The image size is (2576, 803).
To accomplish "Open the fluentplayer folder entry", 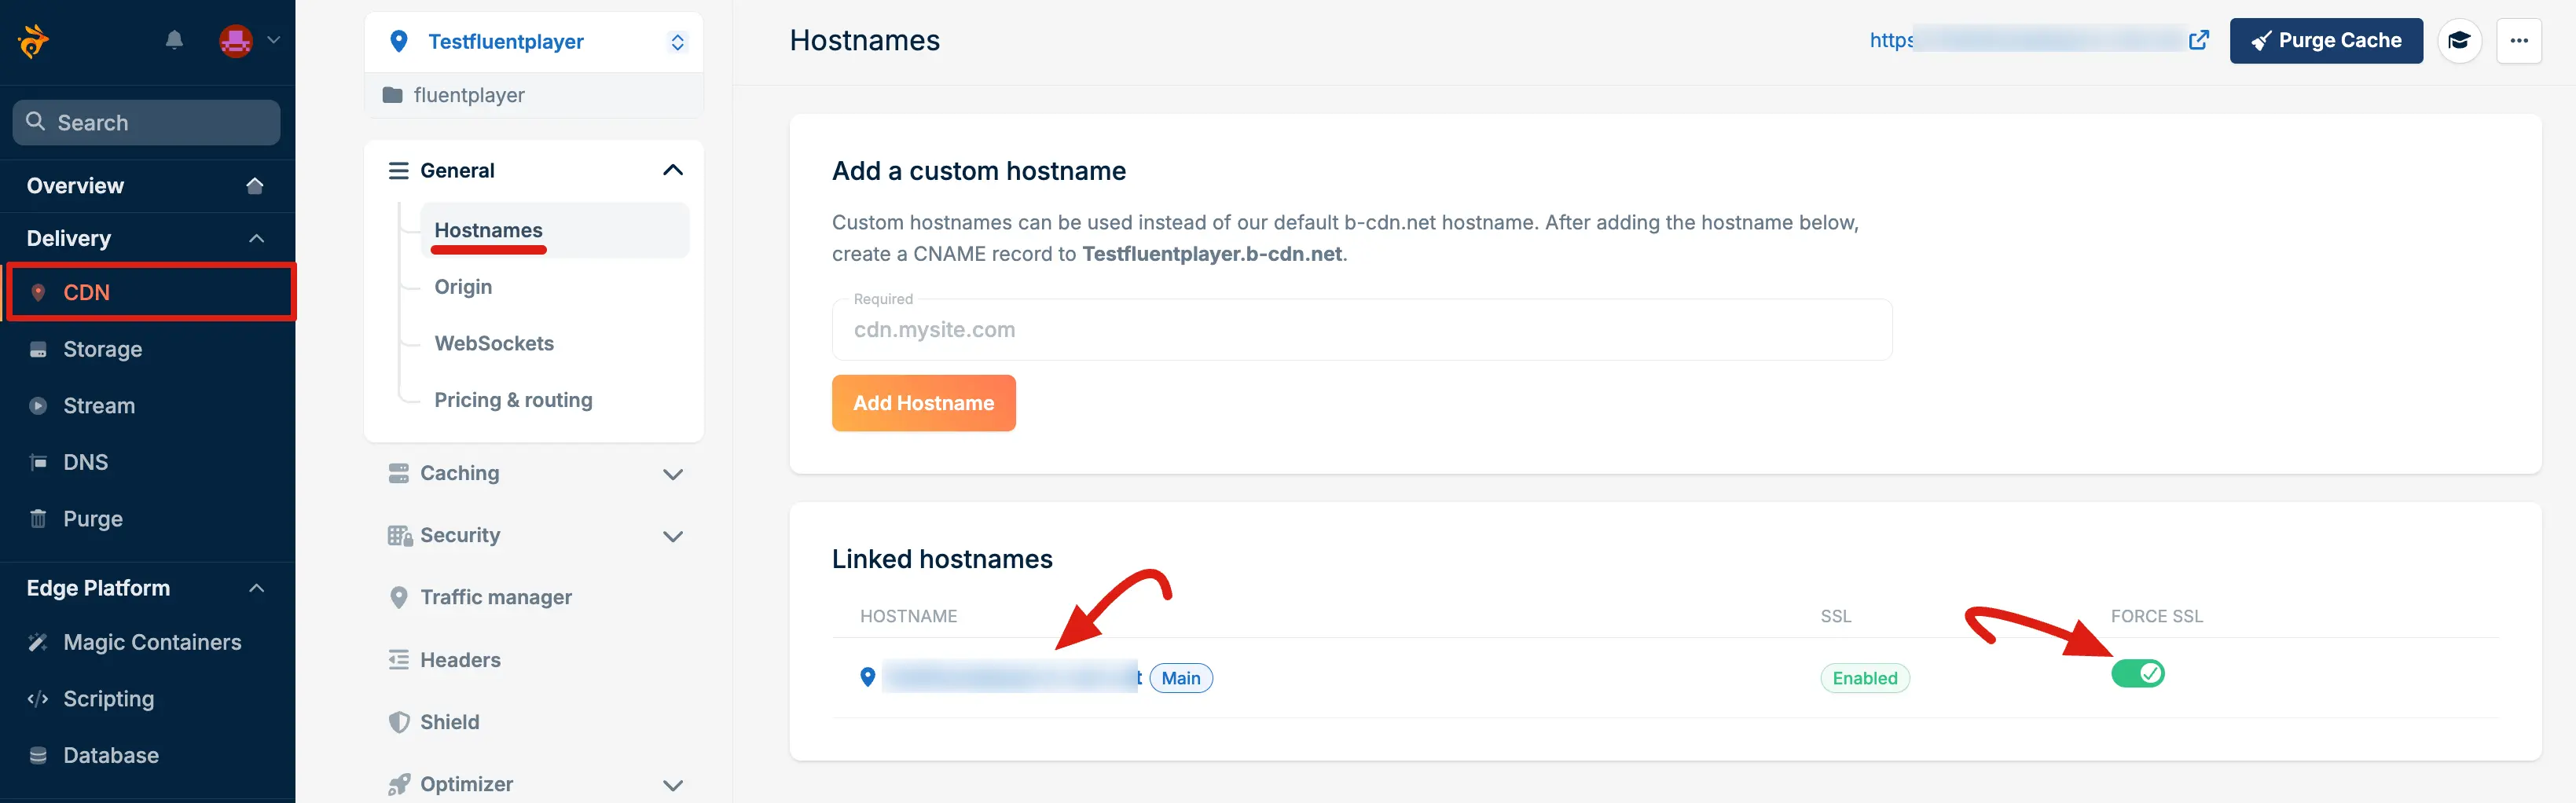I will pos(534,95).
